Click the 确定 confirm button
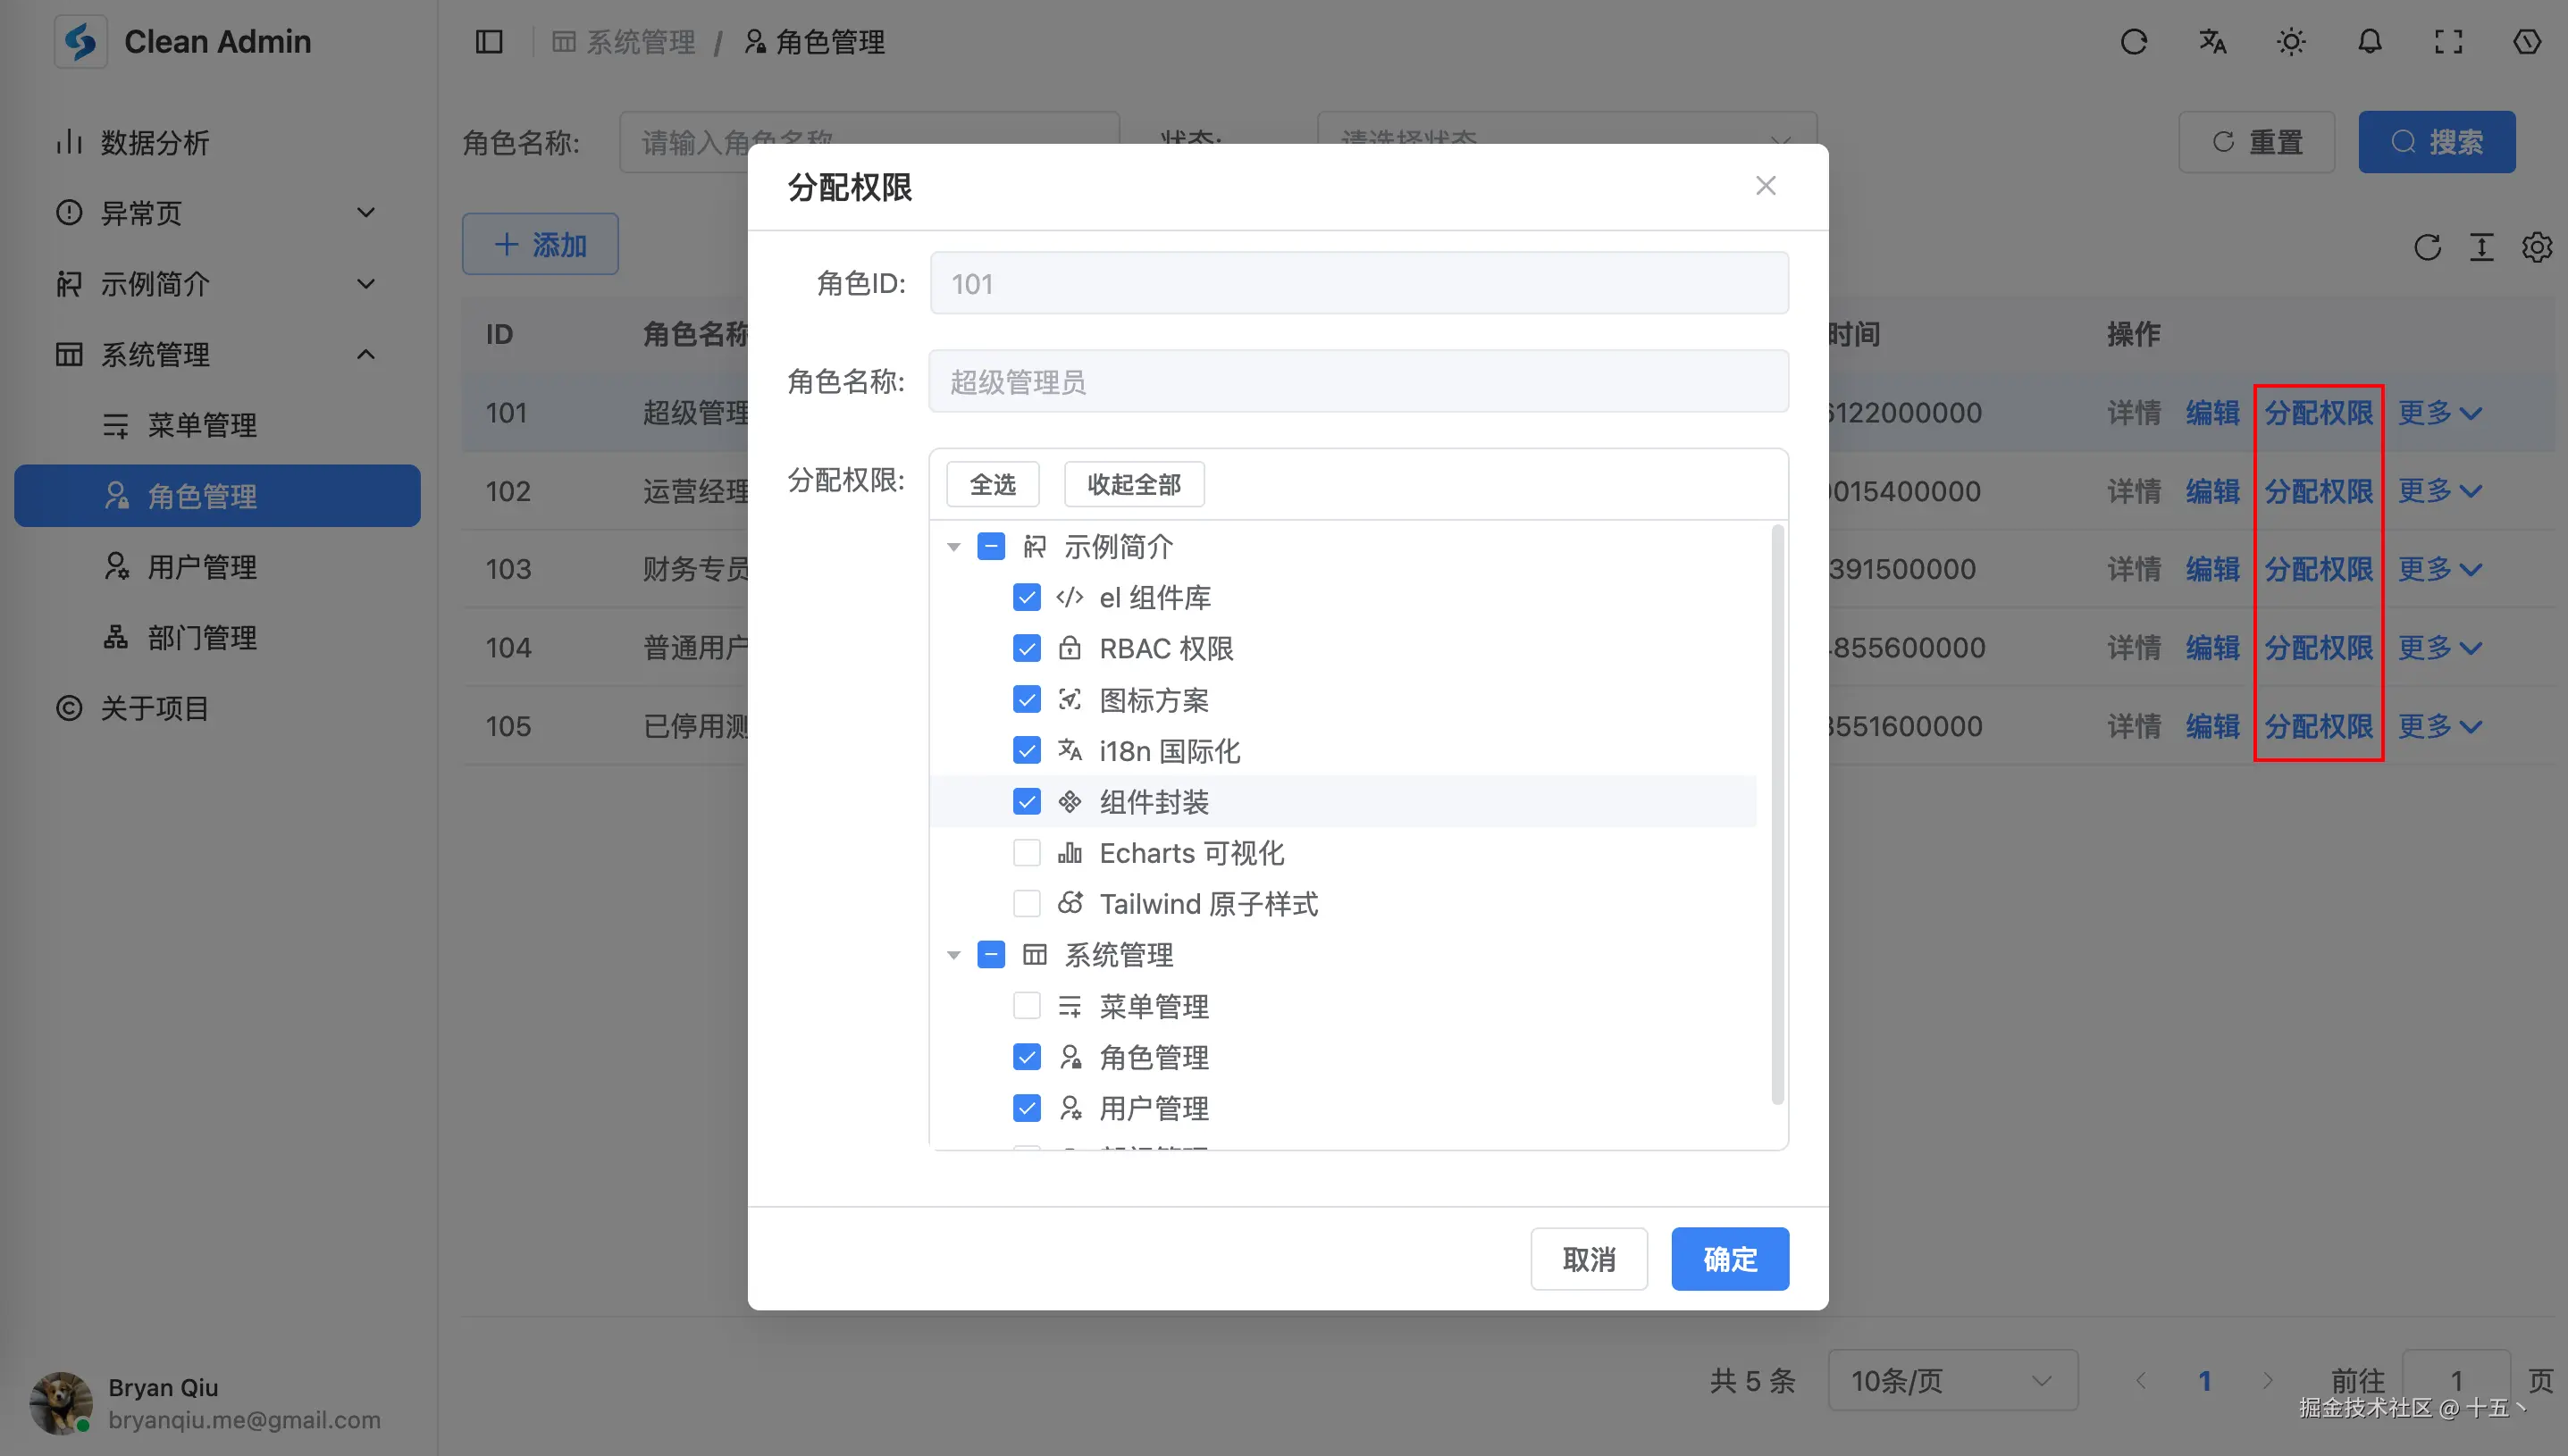The image size is (2568, 1456). pyautogui.click(x=1729, y=1259)
